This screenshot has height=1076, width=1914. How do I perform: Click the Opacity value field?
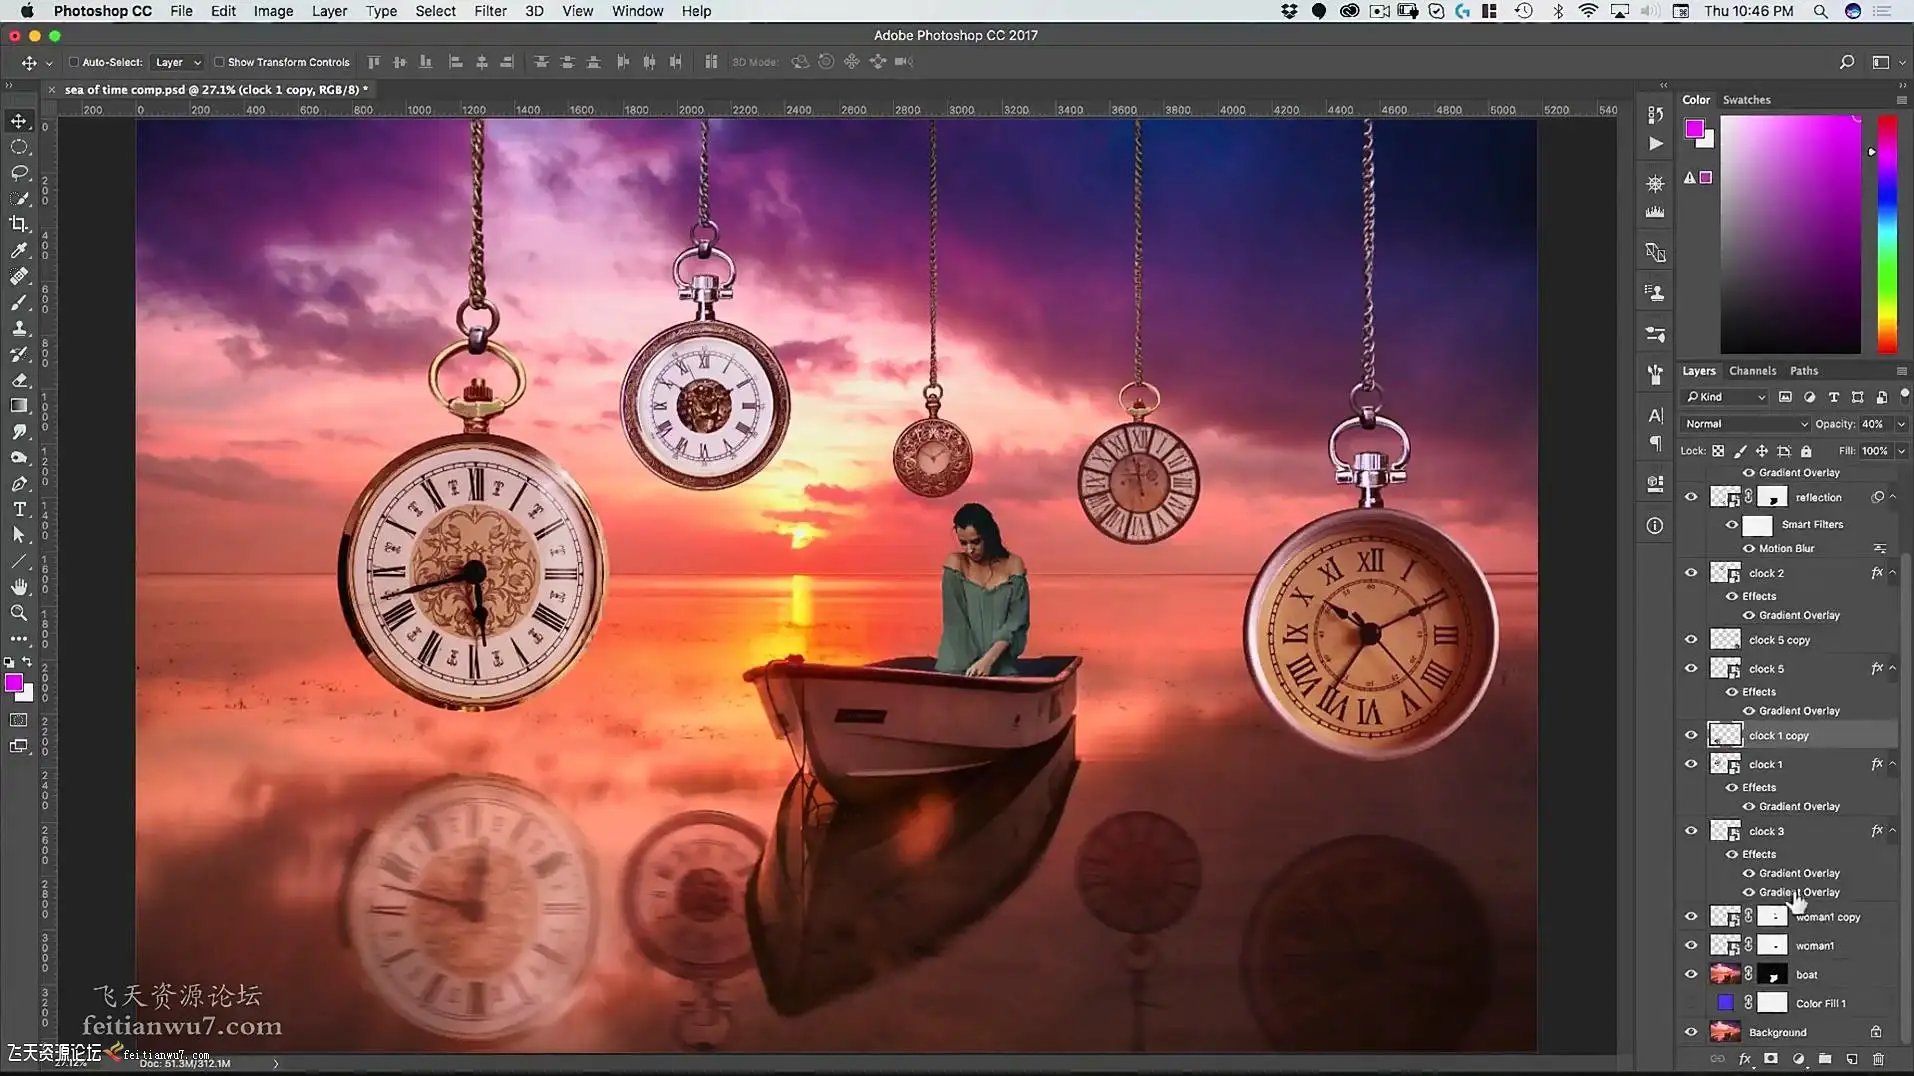point(1875,424)
